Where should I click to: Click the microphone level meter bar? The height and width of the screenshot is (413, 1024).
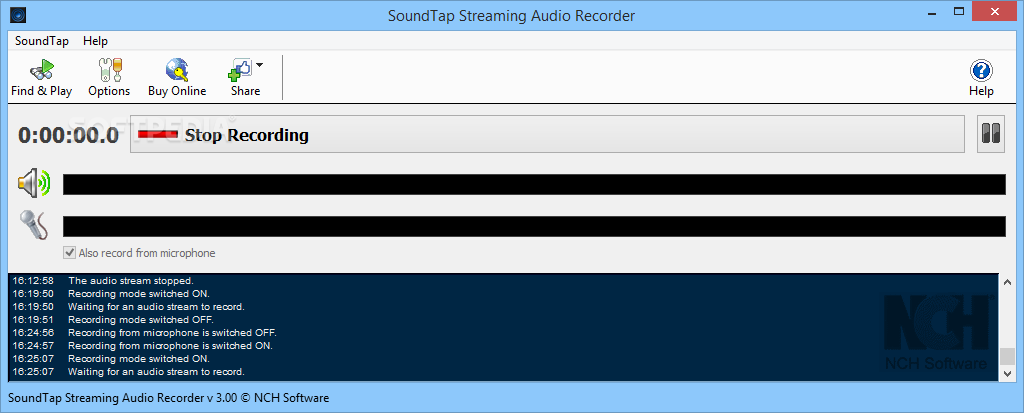[534, 226]
